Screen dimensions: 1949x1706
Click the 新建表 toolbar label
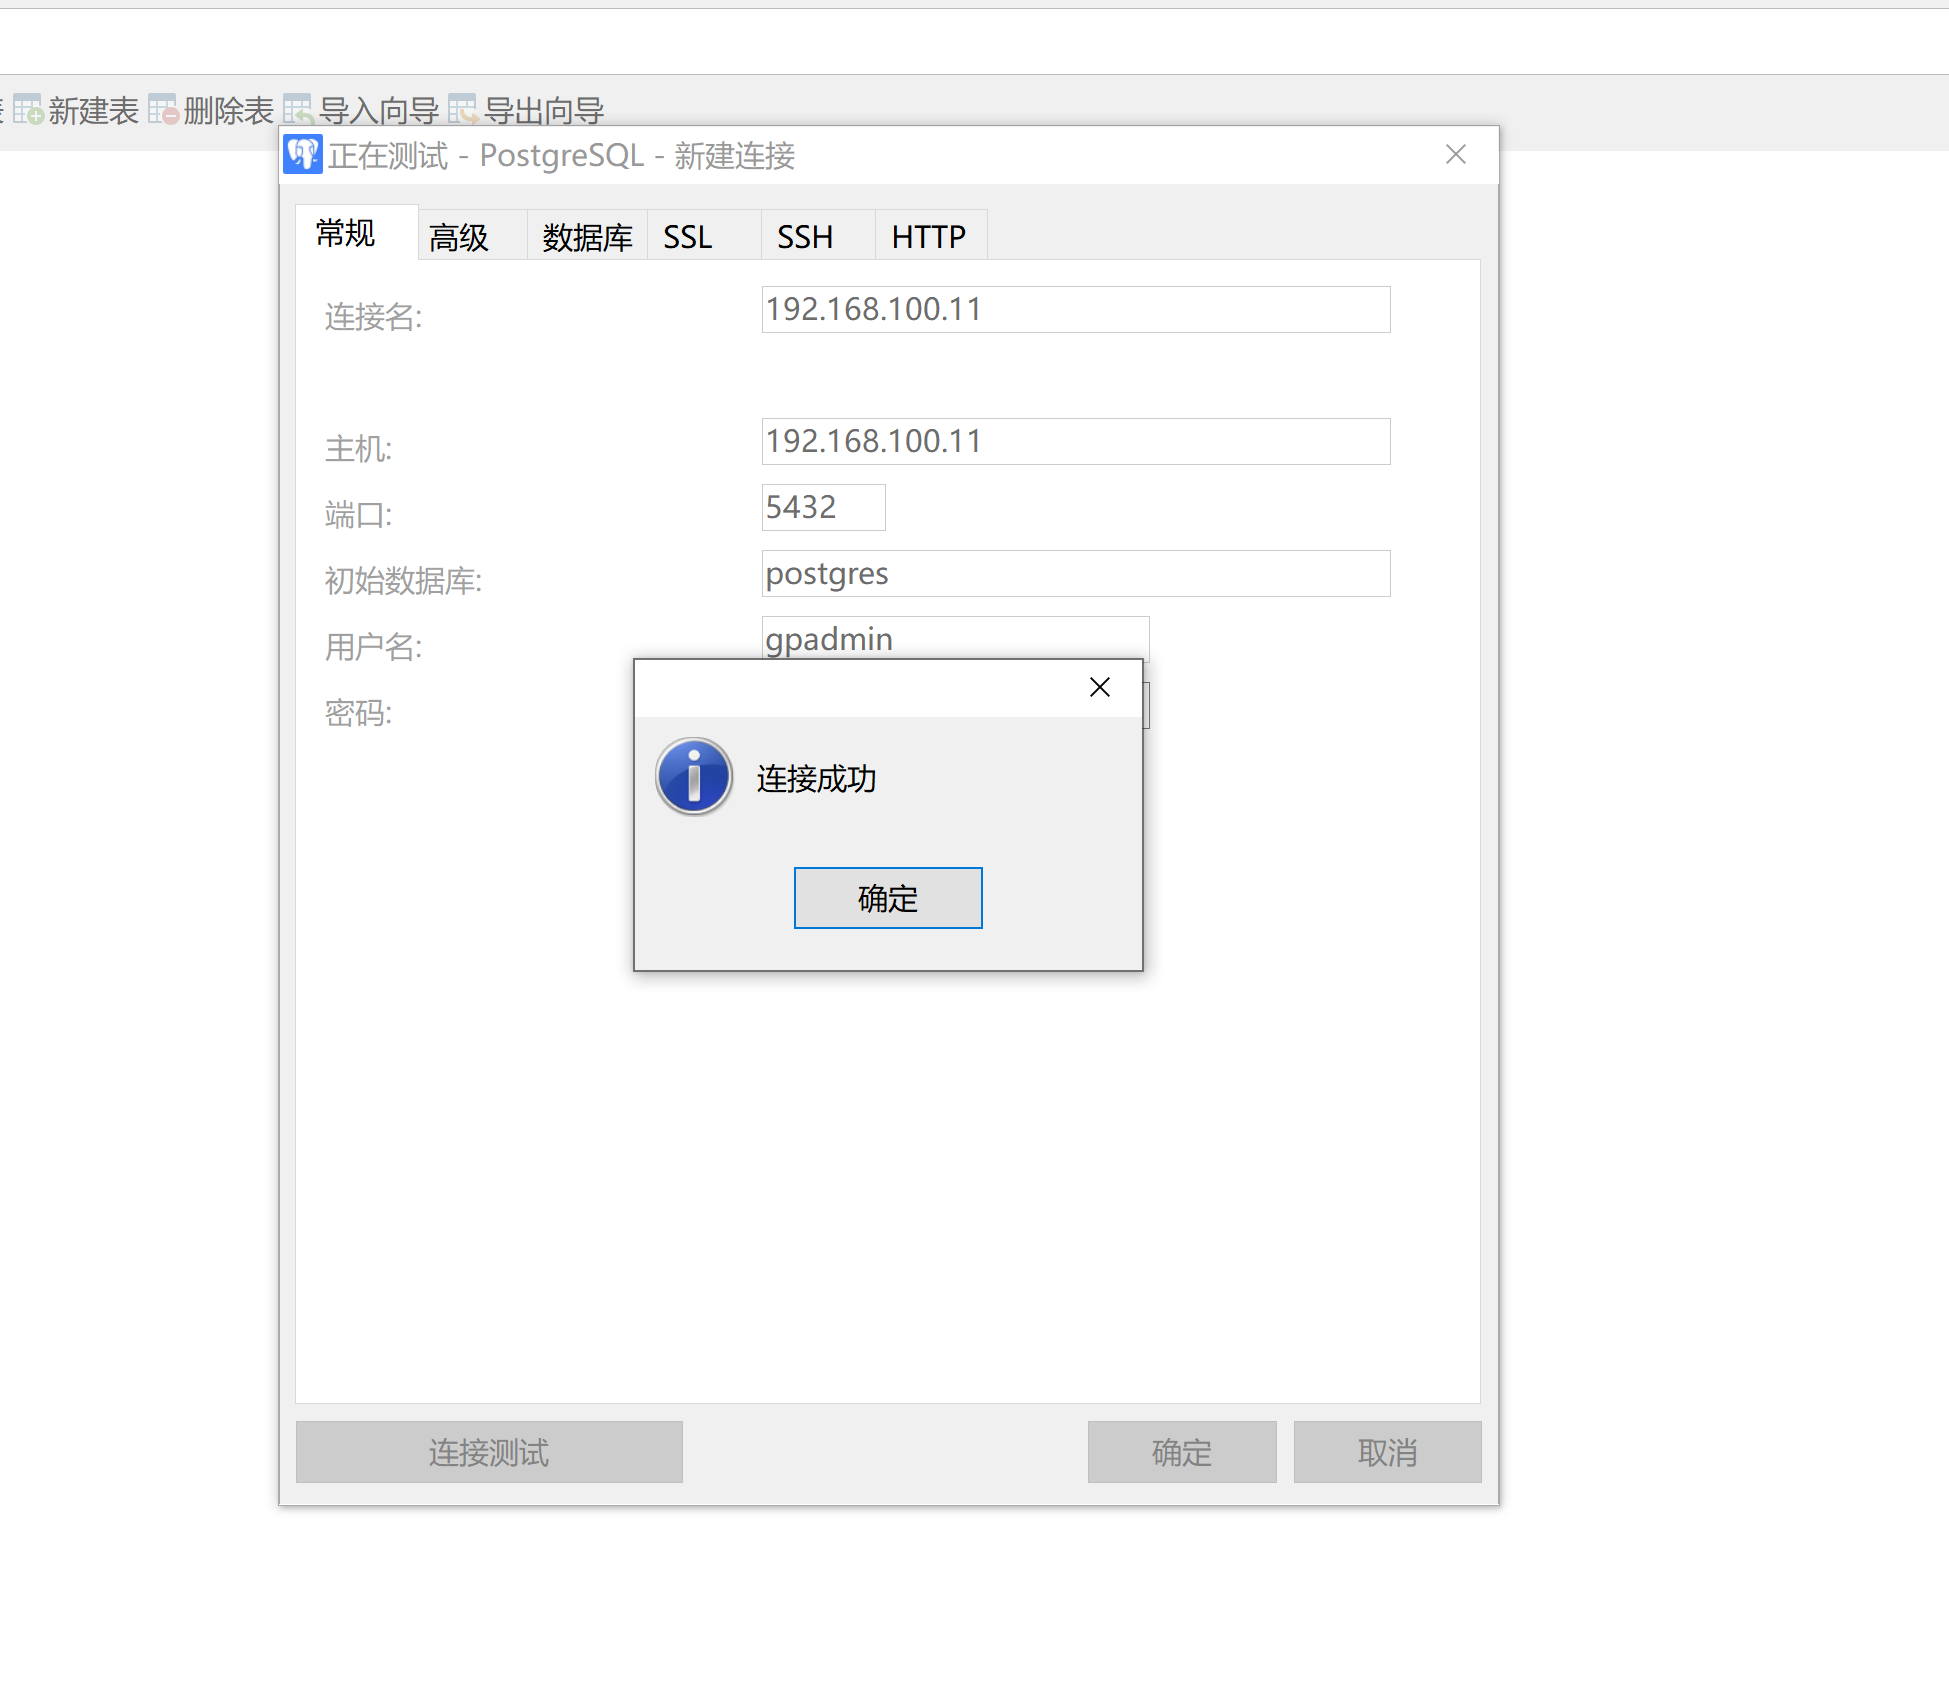[93, 111]
